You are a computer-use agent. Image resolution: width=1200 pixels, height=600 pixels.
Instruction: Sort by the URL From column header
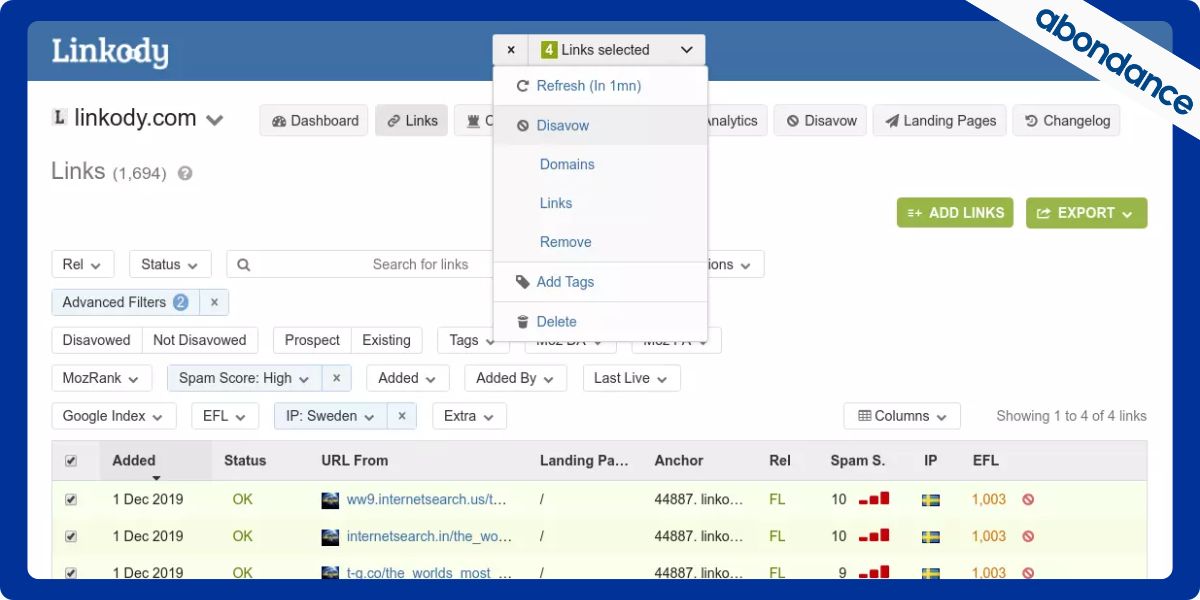[x=355, y=461]
